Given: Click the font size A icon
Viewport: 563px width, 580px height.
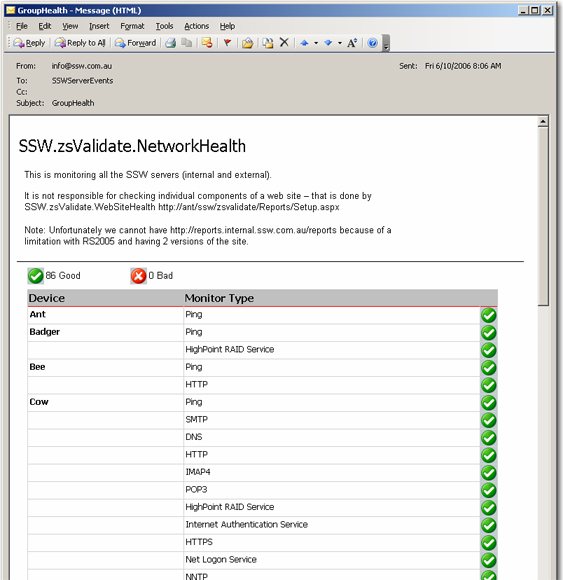Looking at the screenshot, I should click(352, 43).
